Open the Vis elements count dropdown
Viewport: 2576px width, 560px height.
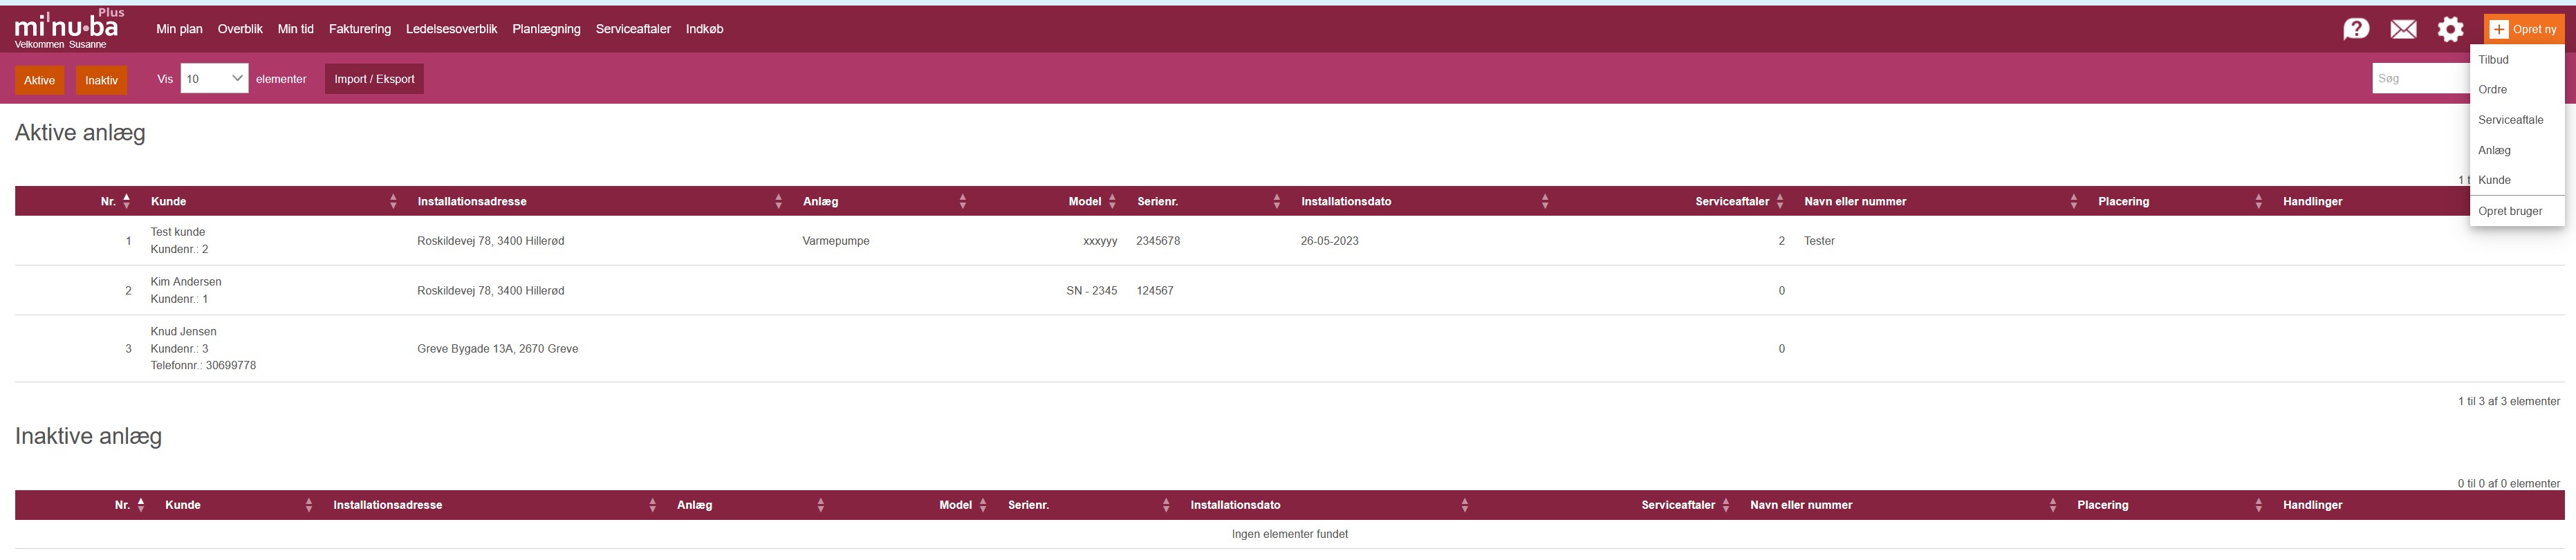[214, 78]
